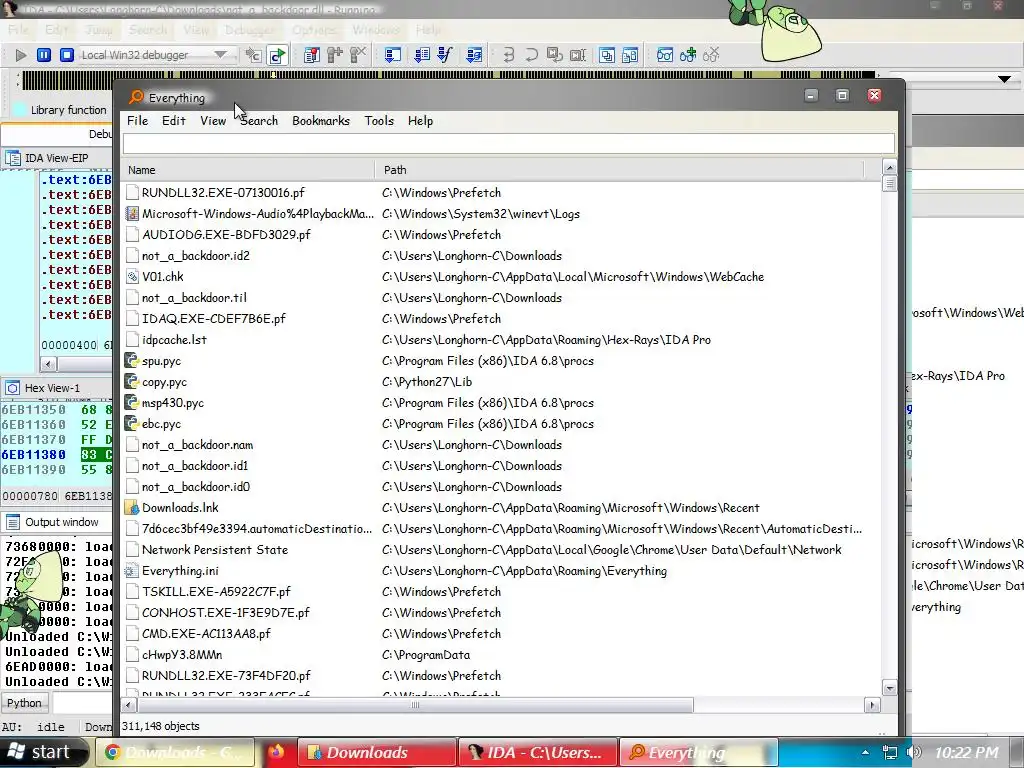Select cHwpY3.8MMn file in ProgramData
1024x768 pixels.
click(182, 654)
